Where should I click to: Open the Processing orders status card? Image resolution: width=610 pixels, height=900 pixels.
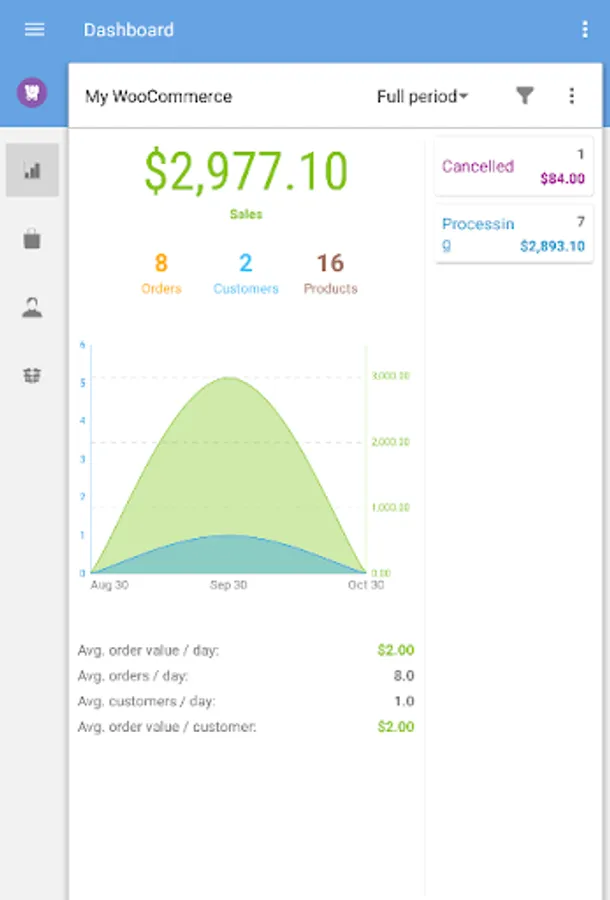pyautogui.click(x=514, y=235)
